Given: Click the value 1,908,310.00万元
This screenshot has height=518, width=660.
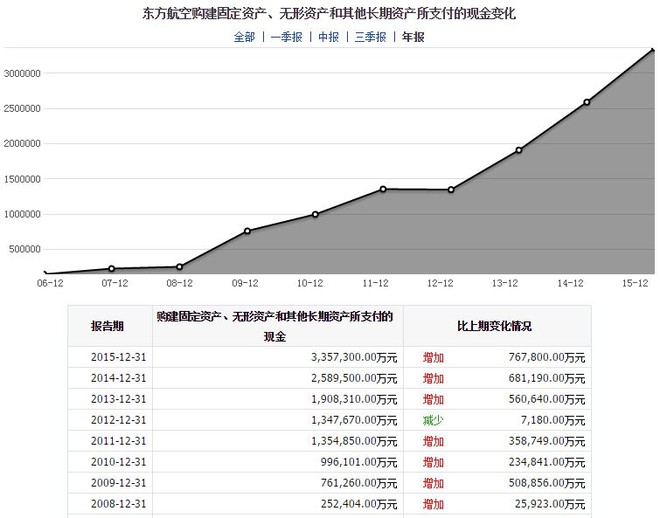Looking at the screenshot, I should point(354,399).
